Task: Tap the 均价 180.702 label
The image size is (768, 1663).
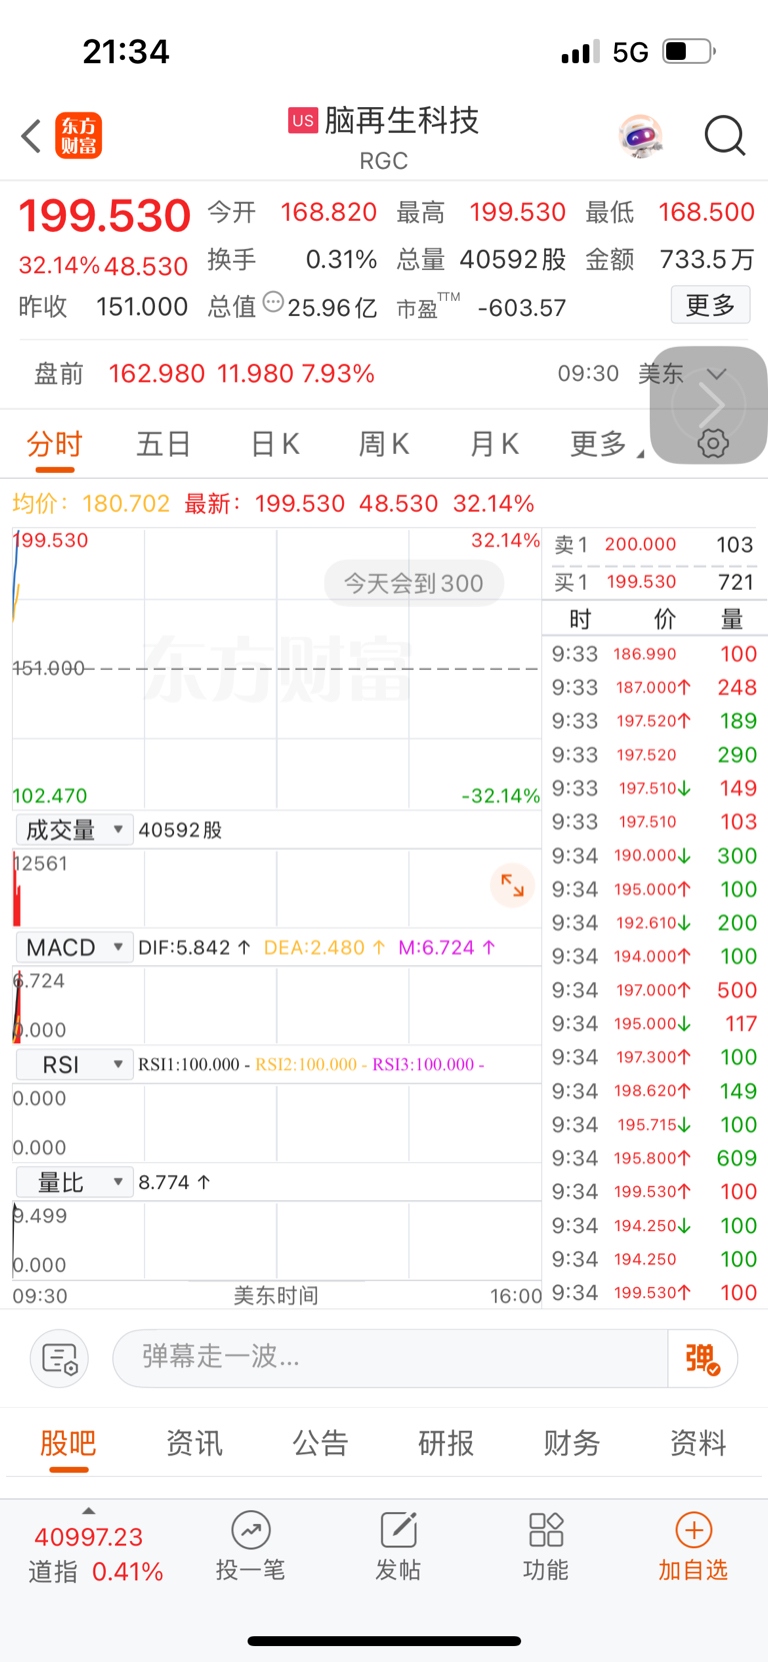Action: [91, 503]
